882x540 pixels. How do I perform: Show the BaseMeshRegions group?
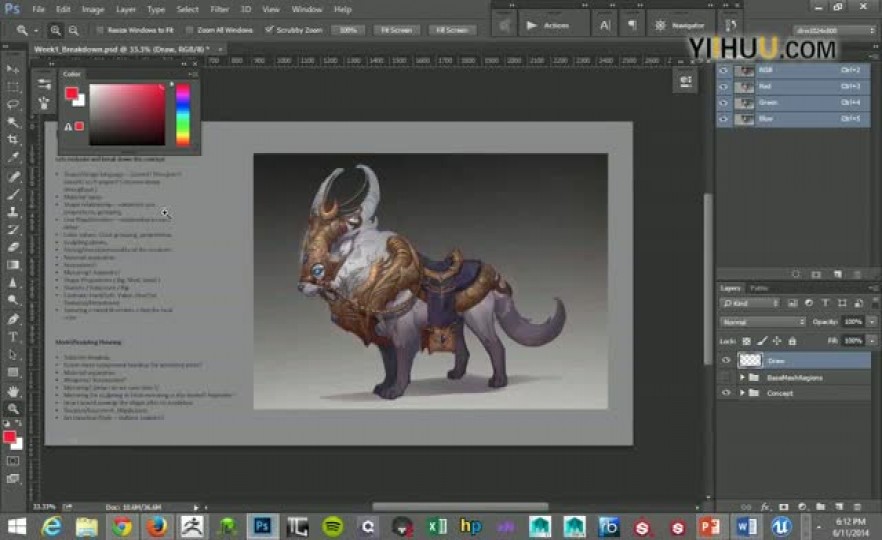point(726,377)
